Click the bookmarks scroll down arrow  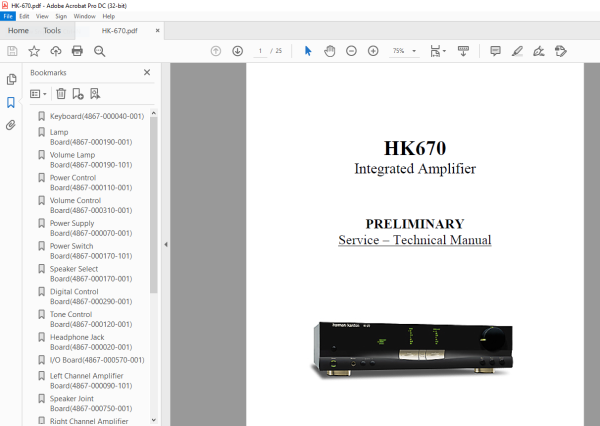click(154, 420)
